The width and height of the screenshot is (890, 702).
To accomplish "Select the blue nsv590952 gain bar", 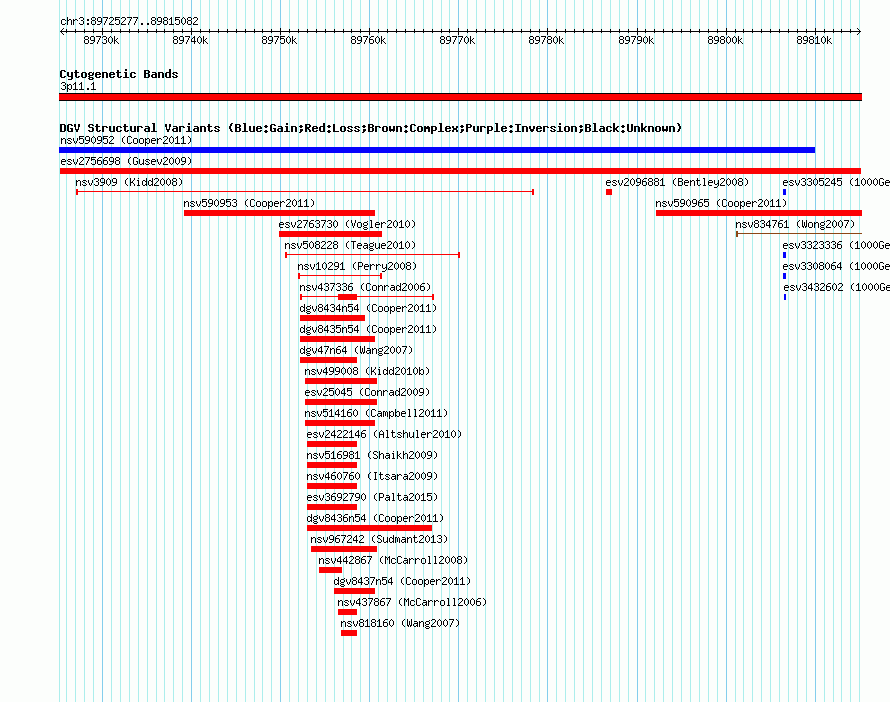I will (x=437, y=150).
